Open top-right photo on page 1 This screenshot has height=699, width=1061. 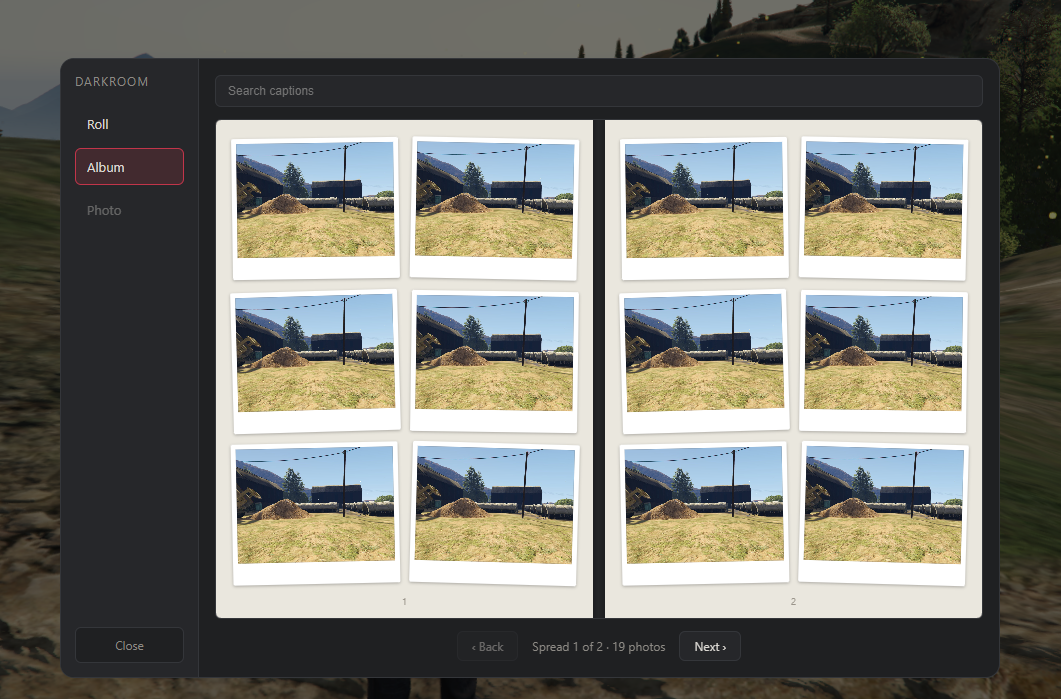pyautogui.click(x=494, y=208)
